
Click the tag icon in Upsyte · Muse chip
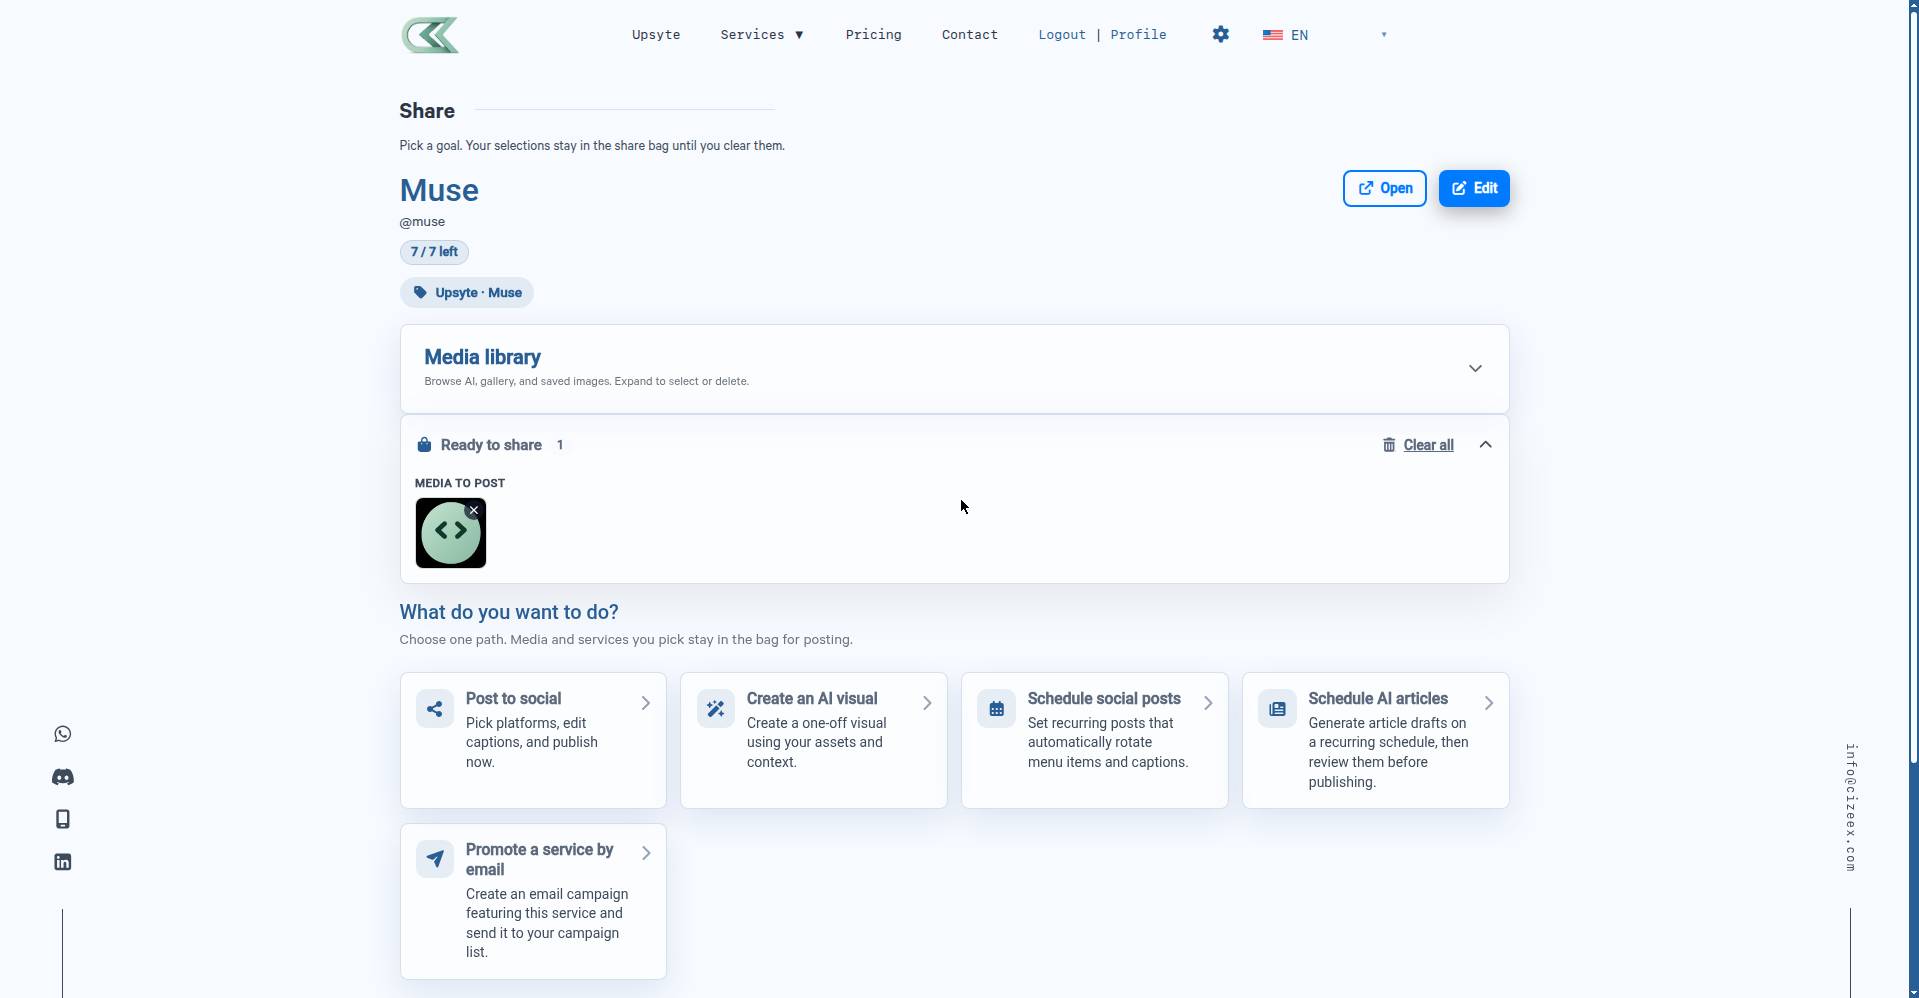tap(420, 293)
